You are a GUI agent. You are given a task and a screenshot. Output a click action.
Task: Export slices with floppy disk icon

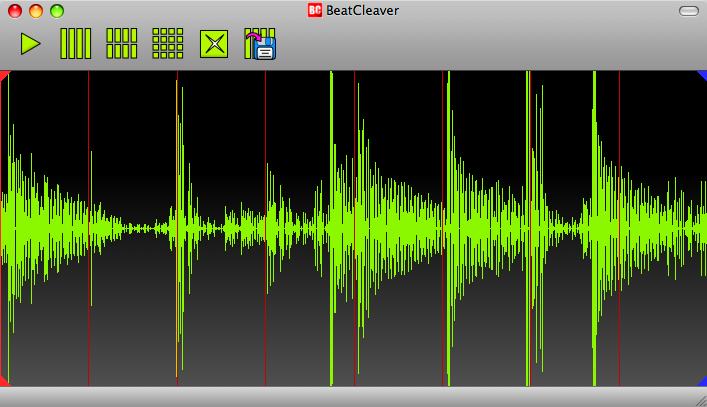point(260,44)
